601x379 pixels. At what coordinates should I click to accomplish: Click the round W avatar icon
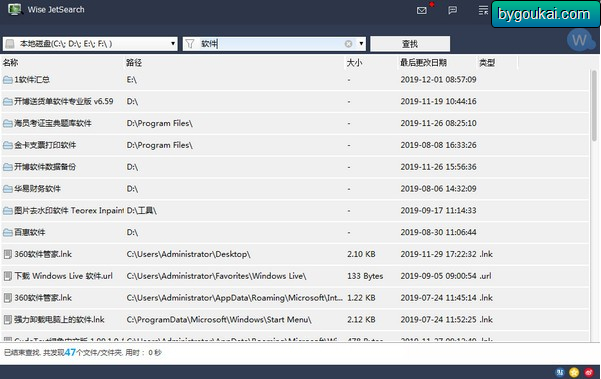[580, 39]
